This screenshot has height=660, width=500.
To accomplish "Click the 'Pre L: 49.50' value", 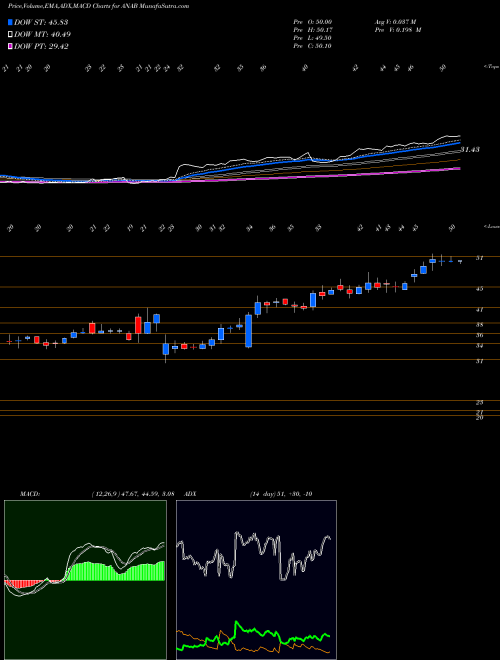I will [312, 38].
